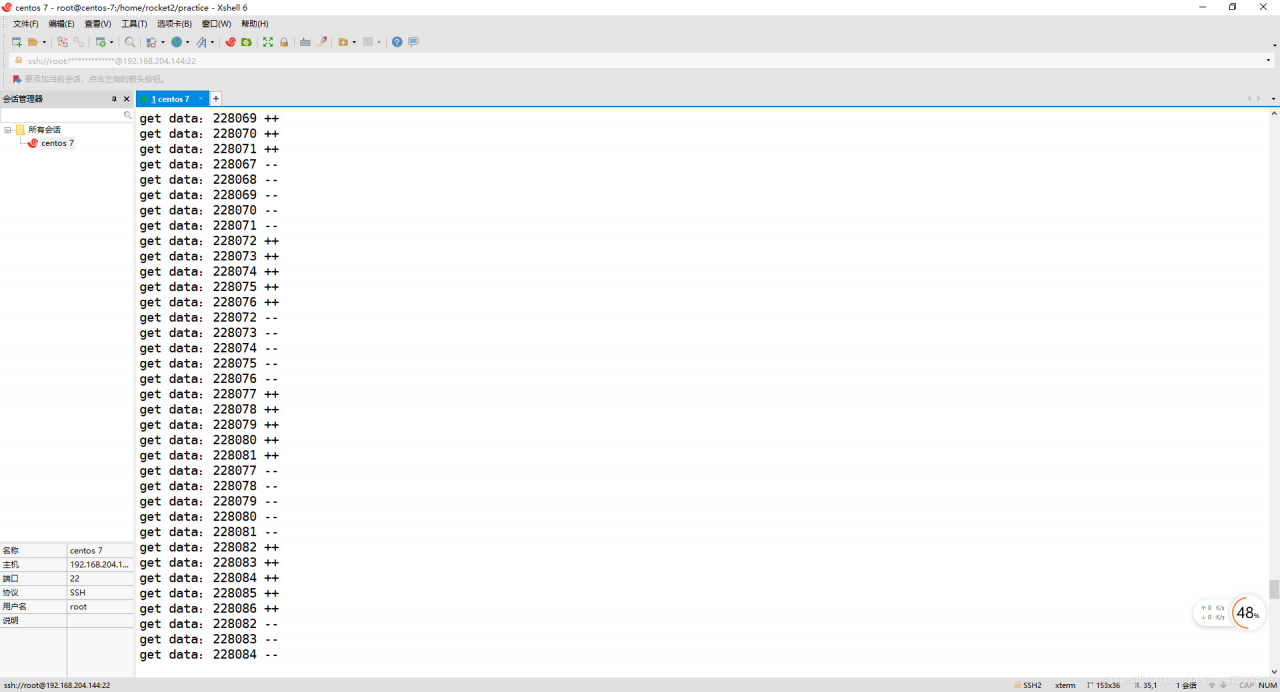The width and height of the screenshot is (1280, 692).
Task: Close the centos 7 tab
Action: [x=200, y=98]
